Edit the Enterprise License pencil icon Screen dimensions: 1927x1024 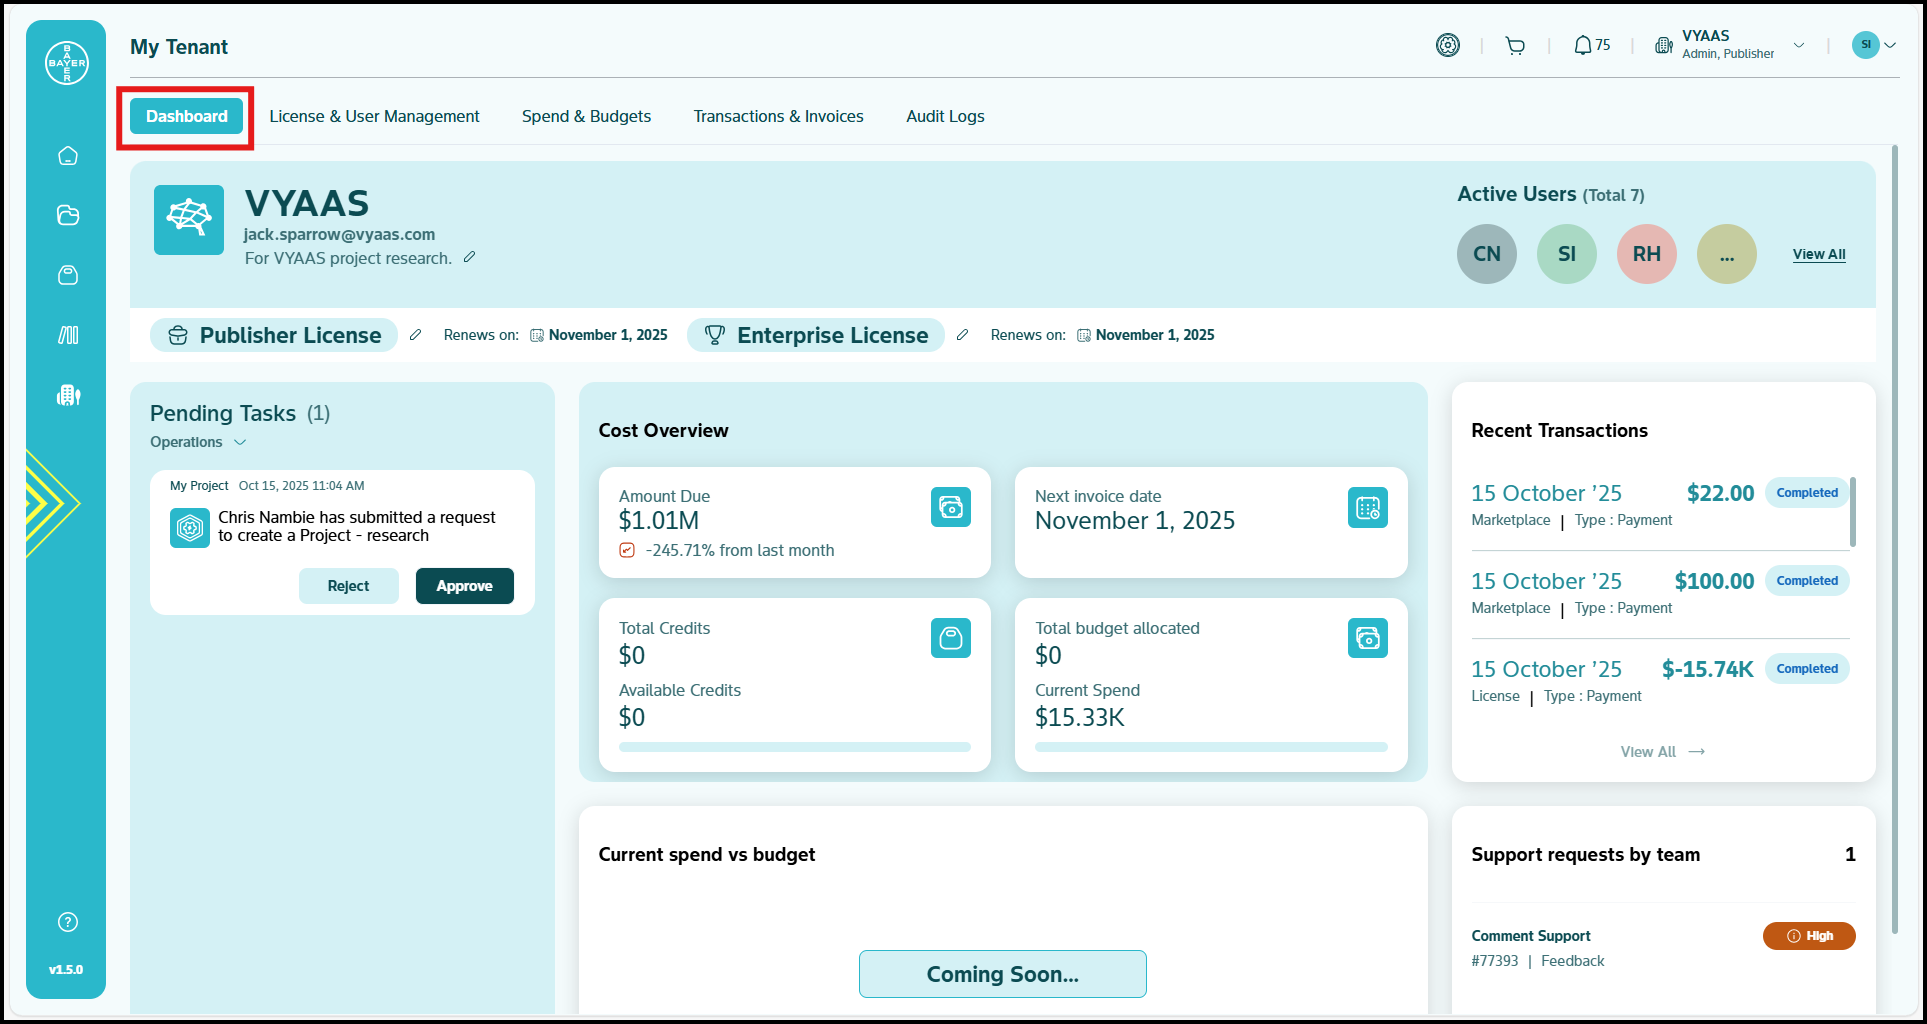pos(962,335)
